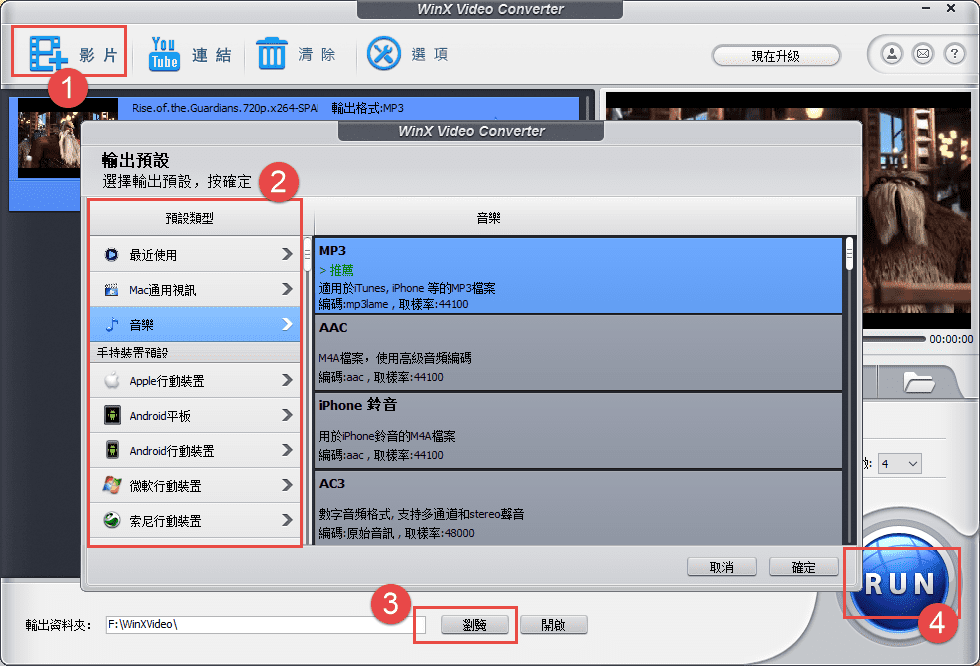Expand the Mac通用視訊 category arrow
980x666 pixels.
pyautogui.click(x=287, y=289)
